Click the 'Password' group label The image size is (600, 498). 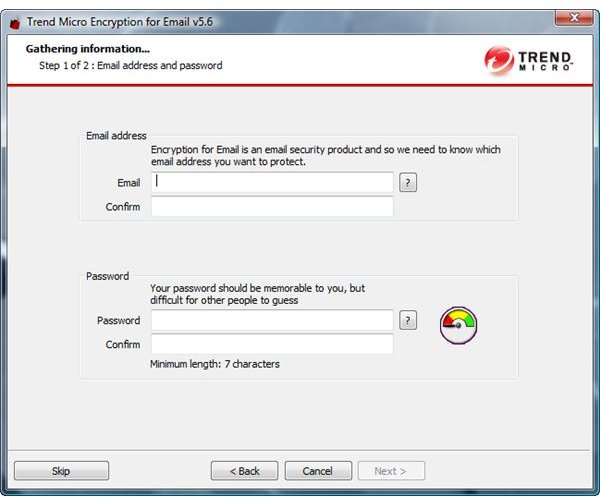[x=108, y=276]
